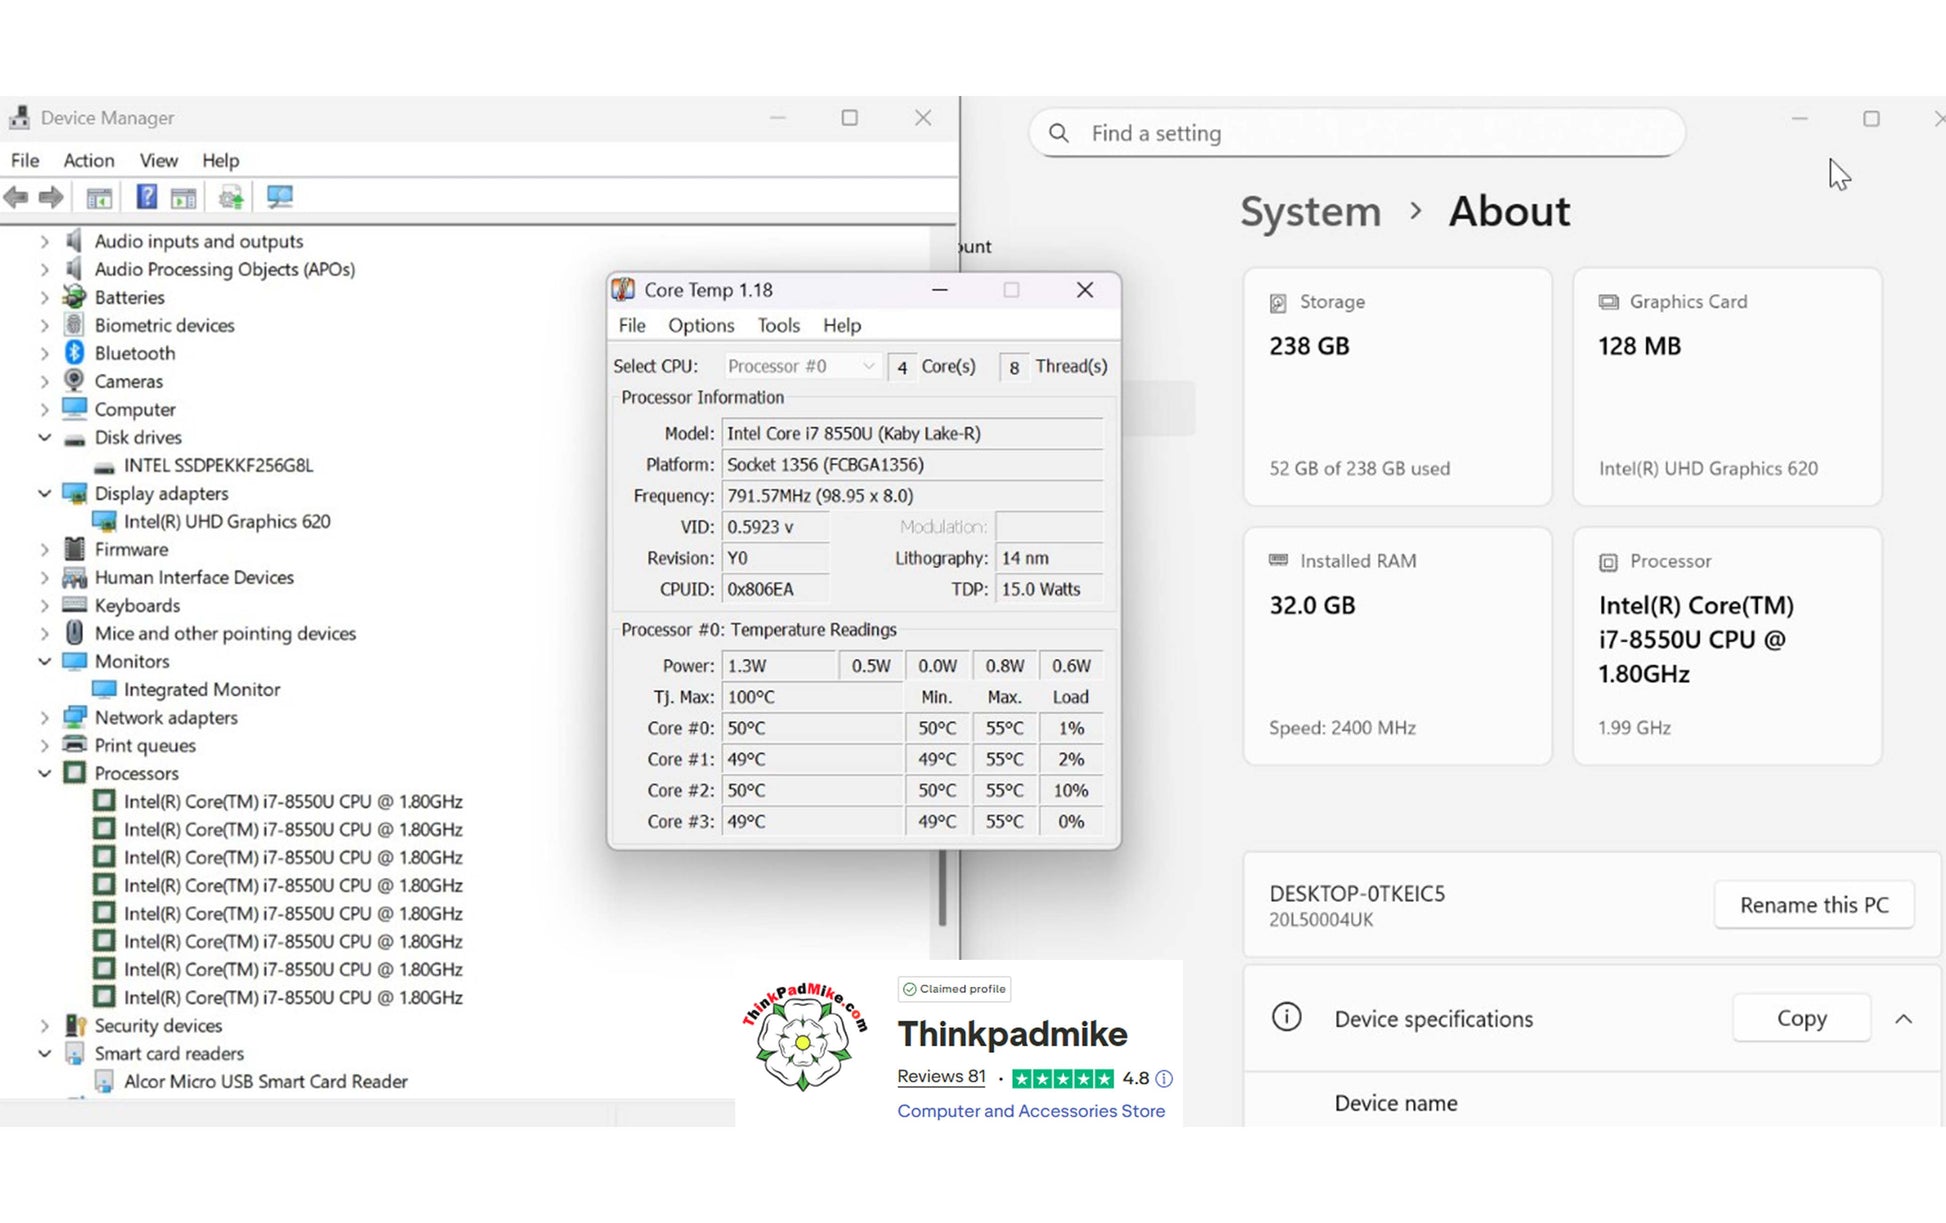Click the Bluetooth device category icon
1946x1223 pixels.
pos(74,353)
